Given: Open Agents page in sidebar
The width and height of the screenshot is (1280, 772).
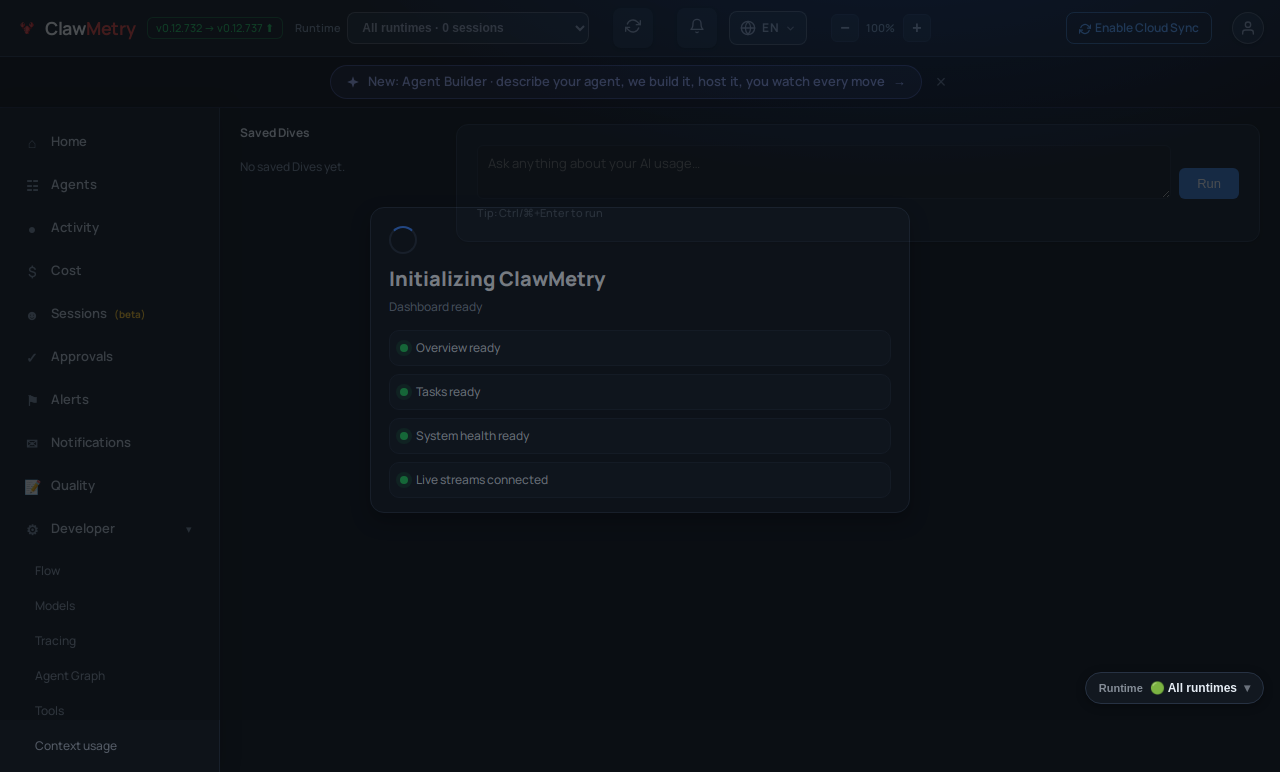Looking at the screenshot, I should pos(110,185).
